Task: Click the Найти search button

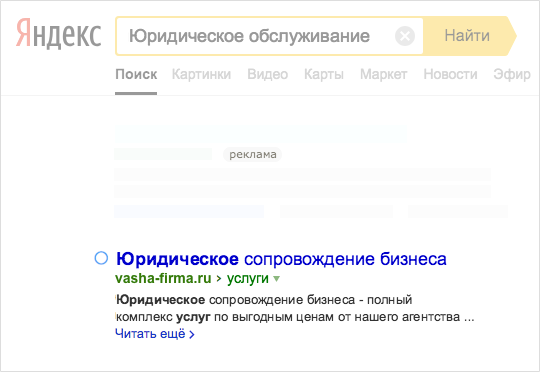Action: click(467, 36)
